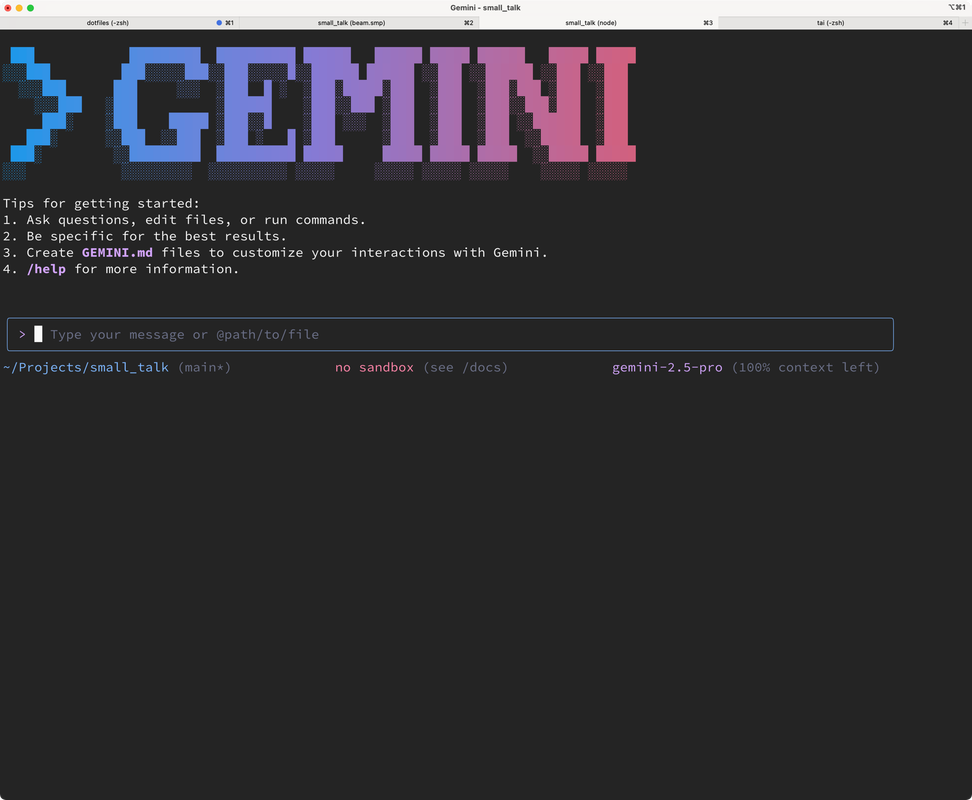The height and width of the screenshot is (800, 972).
Task: Close the window with red button
Action: [8, 8]
